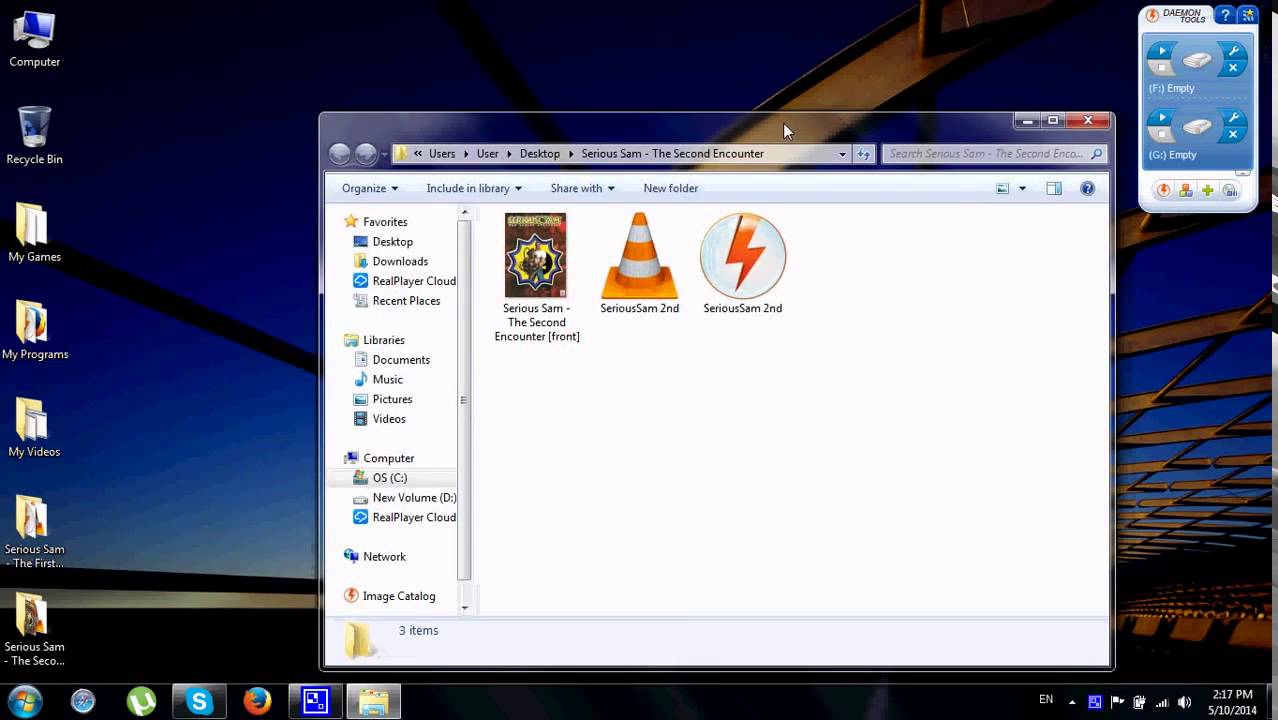Click the Daemon Tools gadget star icon
The height and width of the screenshot is (720, 1278).
tap(1247, 15)
